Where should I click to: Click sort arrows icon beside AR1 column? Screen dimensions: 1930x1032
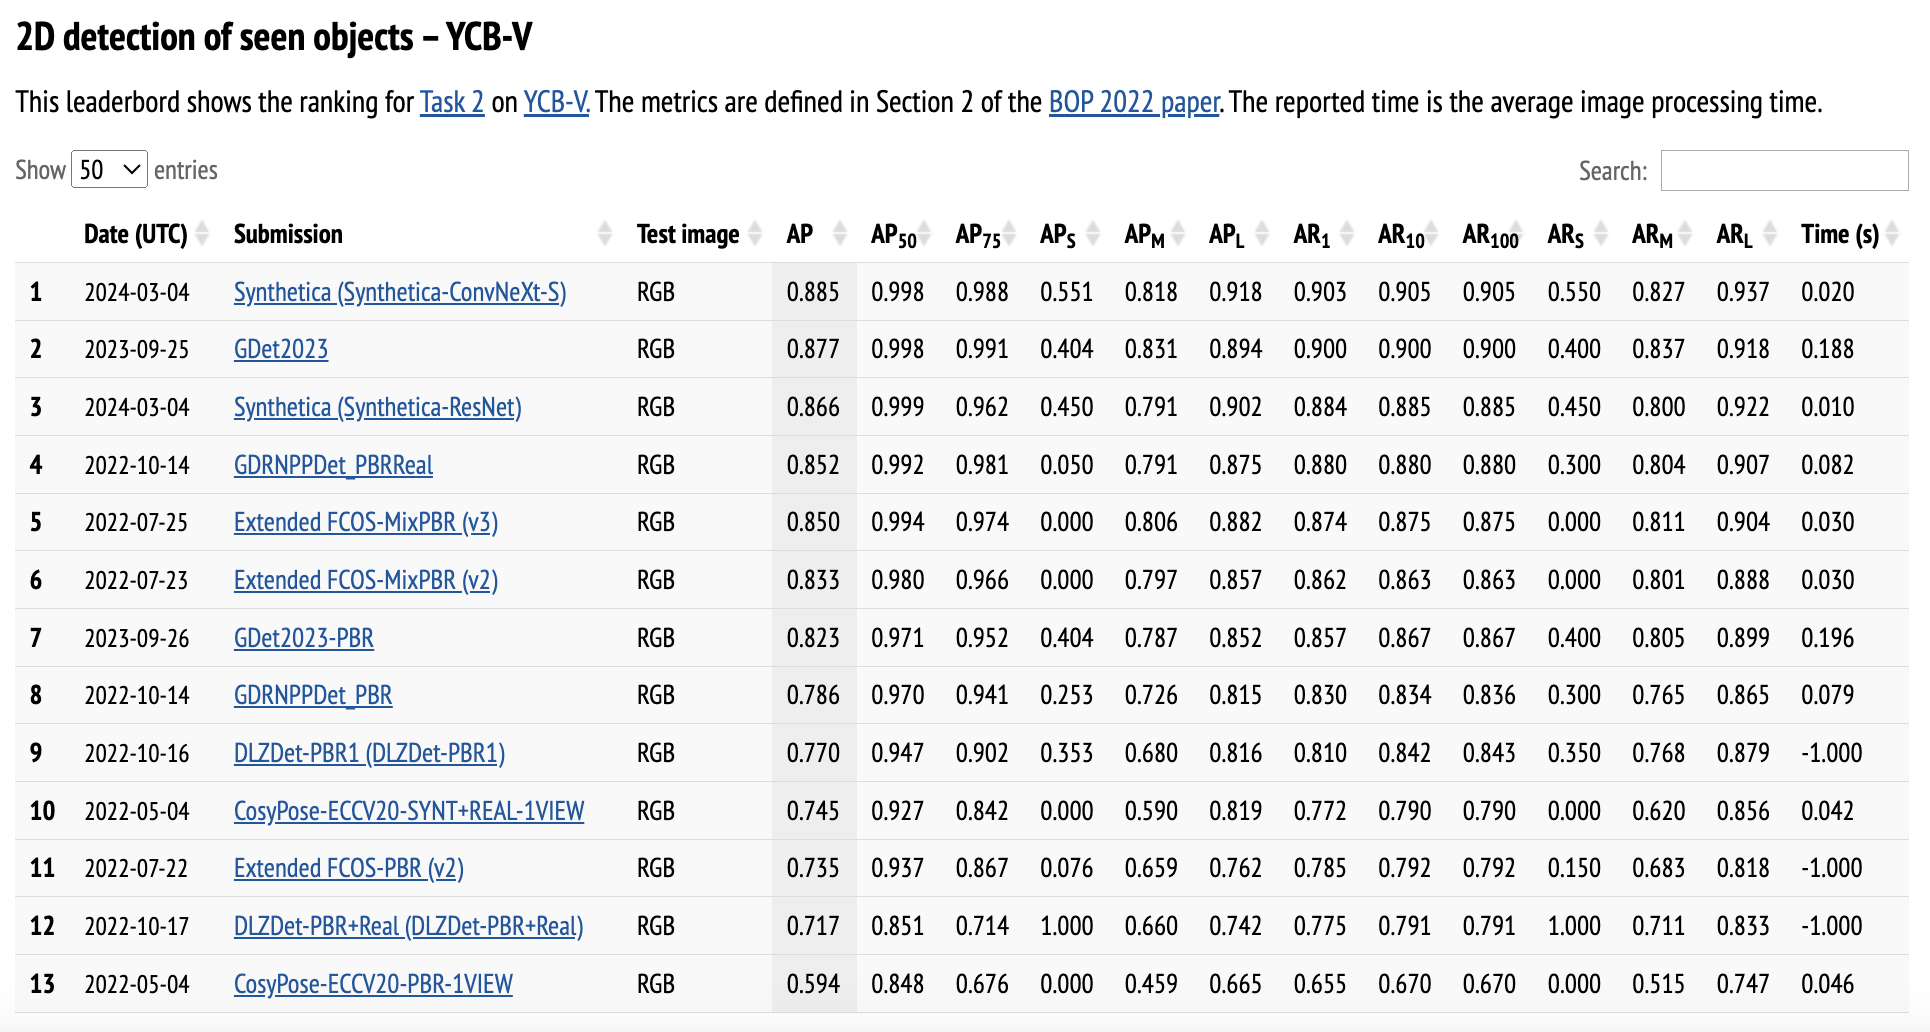pos(1347,234)
